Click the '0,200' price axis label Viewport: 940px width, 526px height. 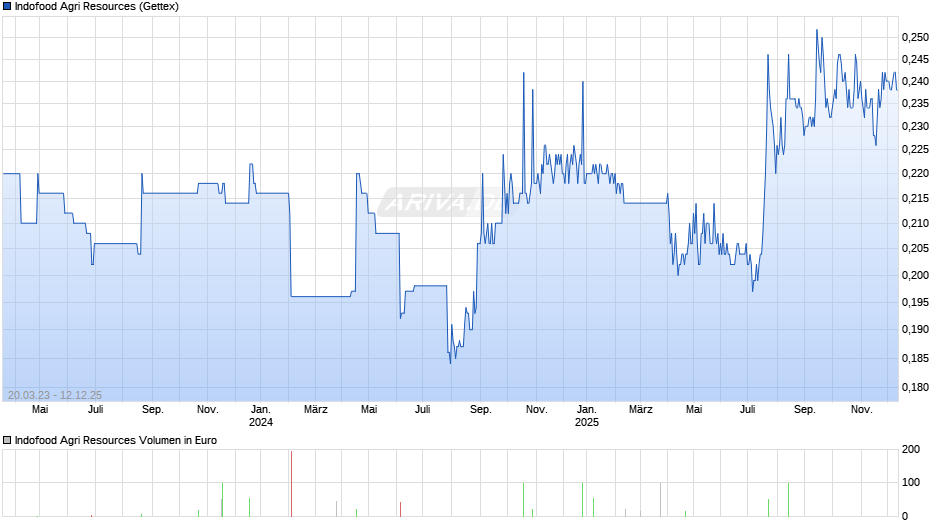pyautogui.click(x=915, y=275)
